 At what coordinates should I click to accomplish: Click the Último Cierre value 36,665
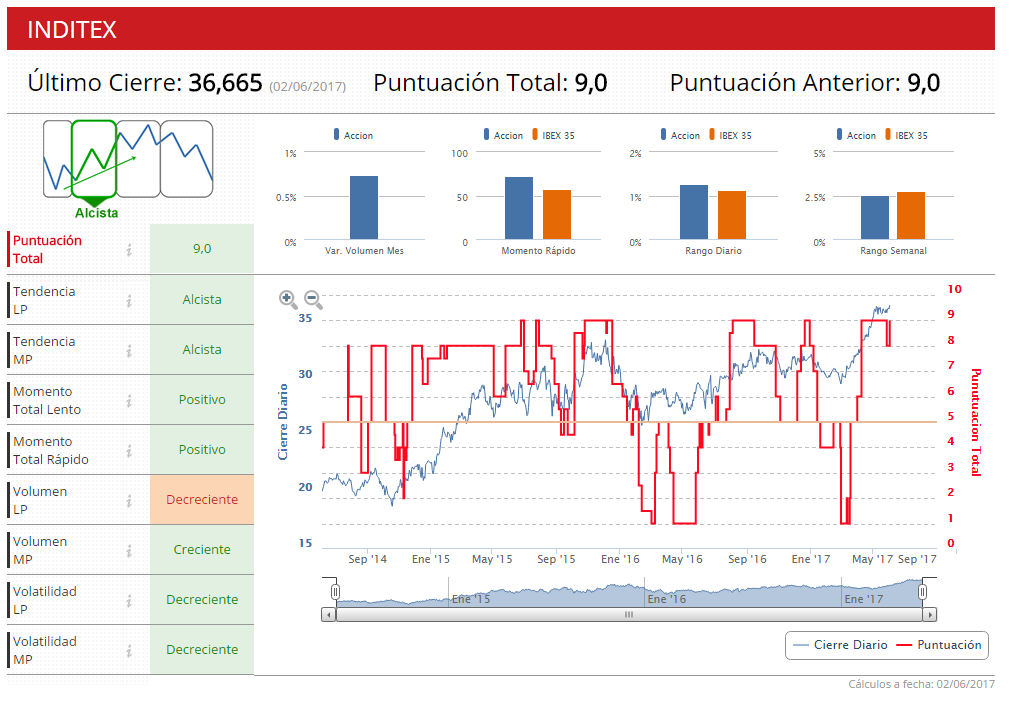[225, 83]
